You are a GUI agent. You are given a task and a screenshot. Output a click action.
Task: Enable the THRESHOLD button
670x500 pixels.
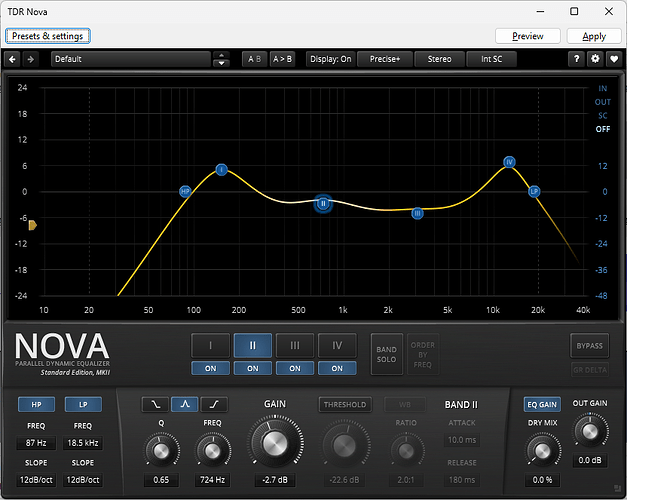coord(345,404)
